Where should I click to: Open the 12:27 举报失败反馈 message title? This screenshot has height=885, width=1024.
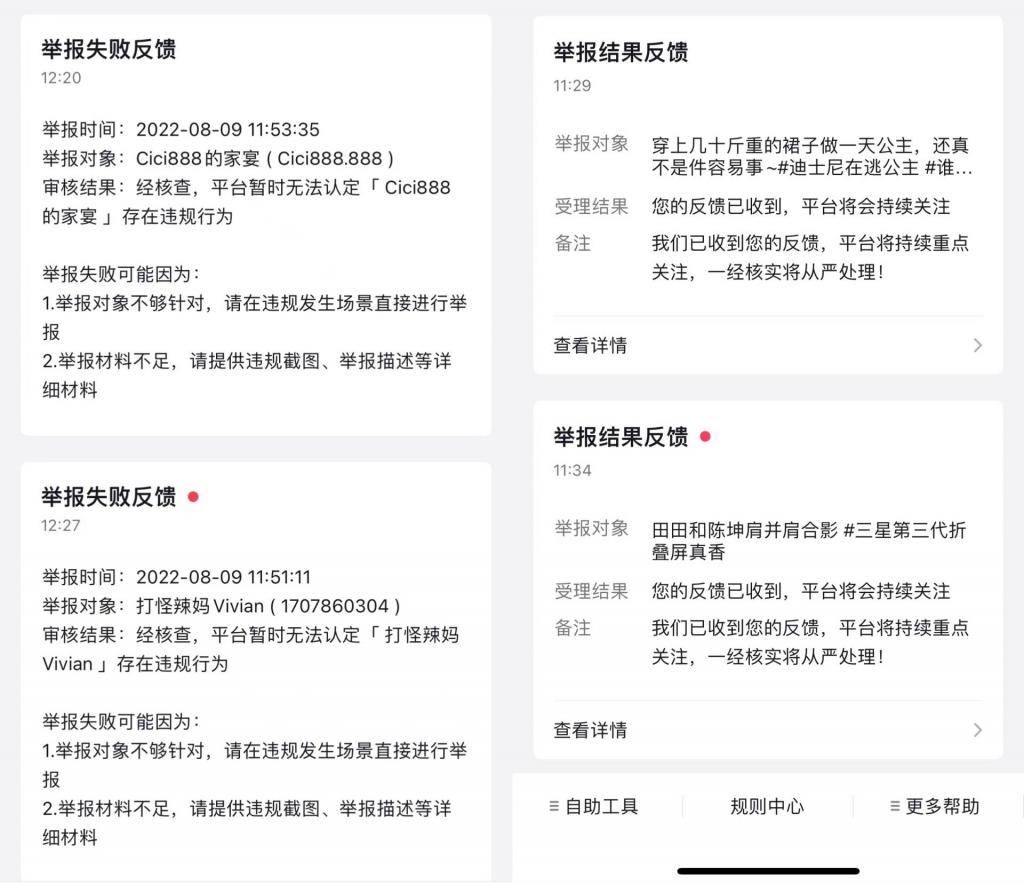coord(109,497)
